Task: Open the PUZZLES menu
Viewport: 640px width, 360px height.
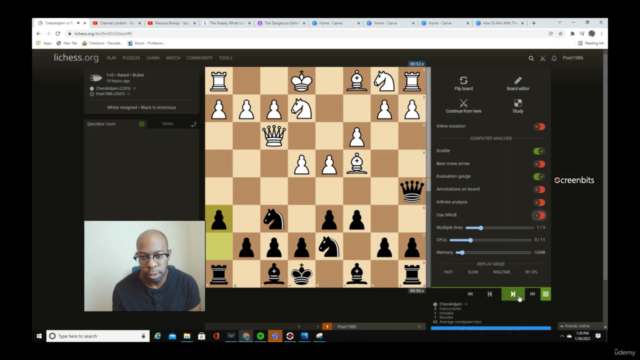Action: pos(131,58)
